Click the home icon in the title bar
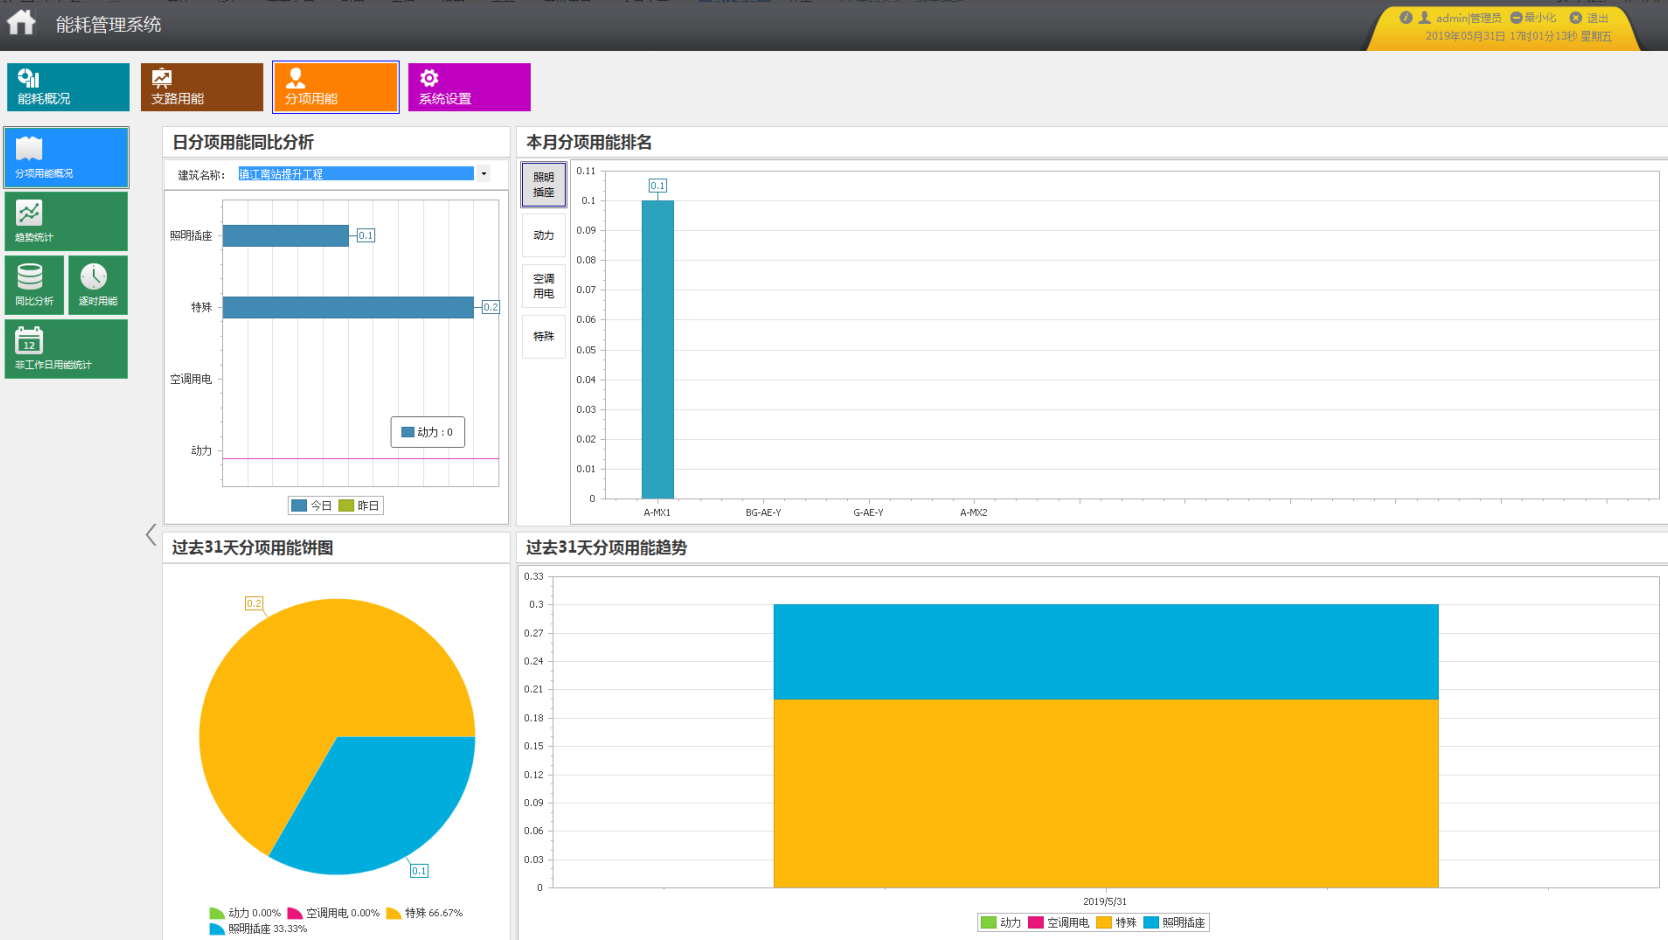 click(x=21, y=22)
